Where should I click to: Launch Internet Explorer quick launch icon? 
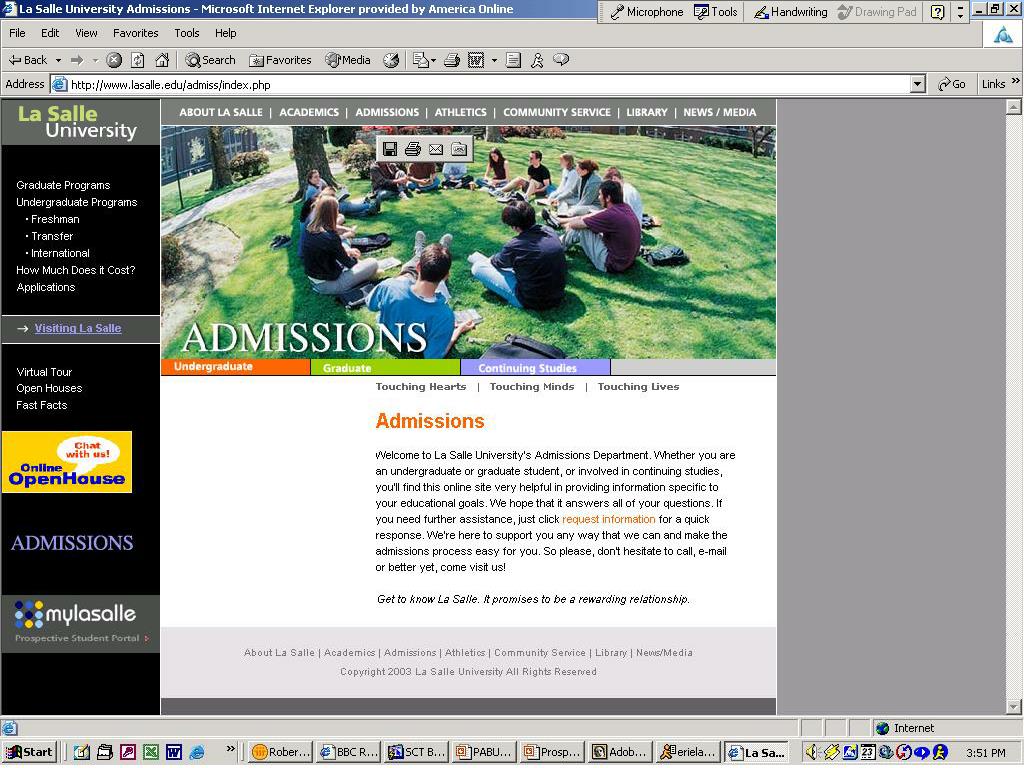click(197, 752)
